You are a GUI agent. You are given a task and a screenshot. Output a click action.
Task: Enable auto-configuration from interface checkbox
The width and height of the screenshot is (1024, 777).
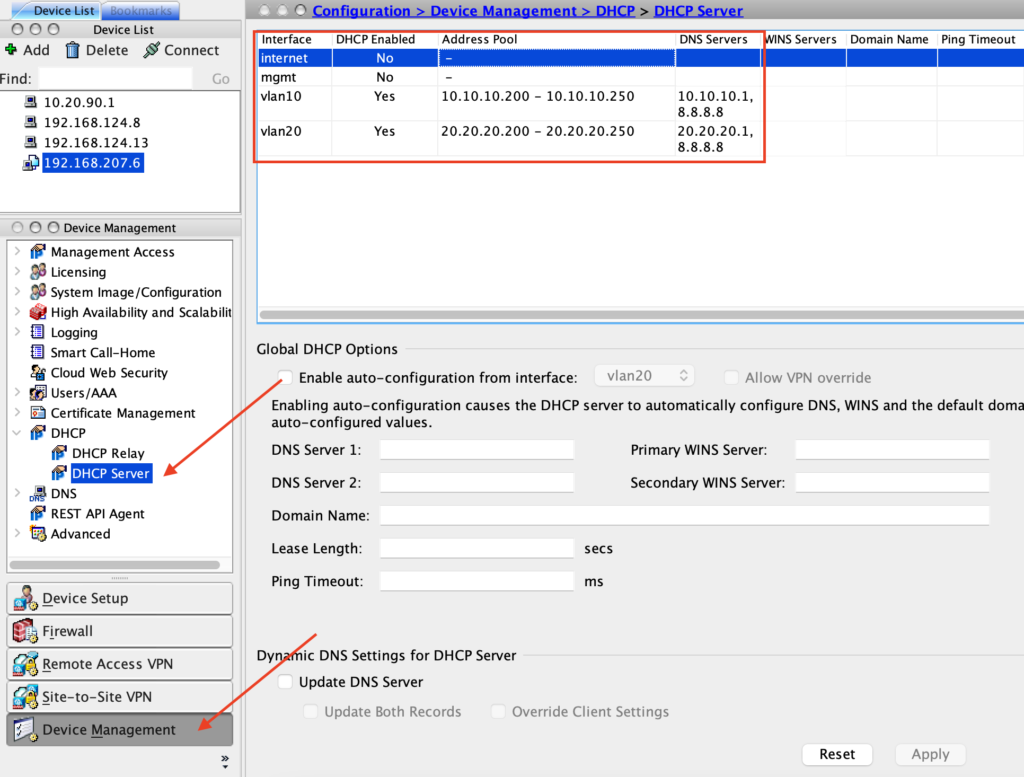click(x=285, y=377)
